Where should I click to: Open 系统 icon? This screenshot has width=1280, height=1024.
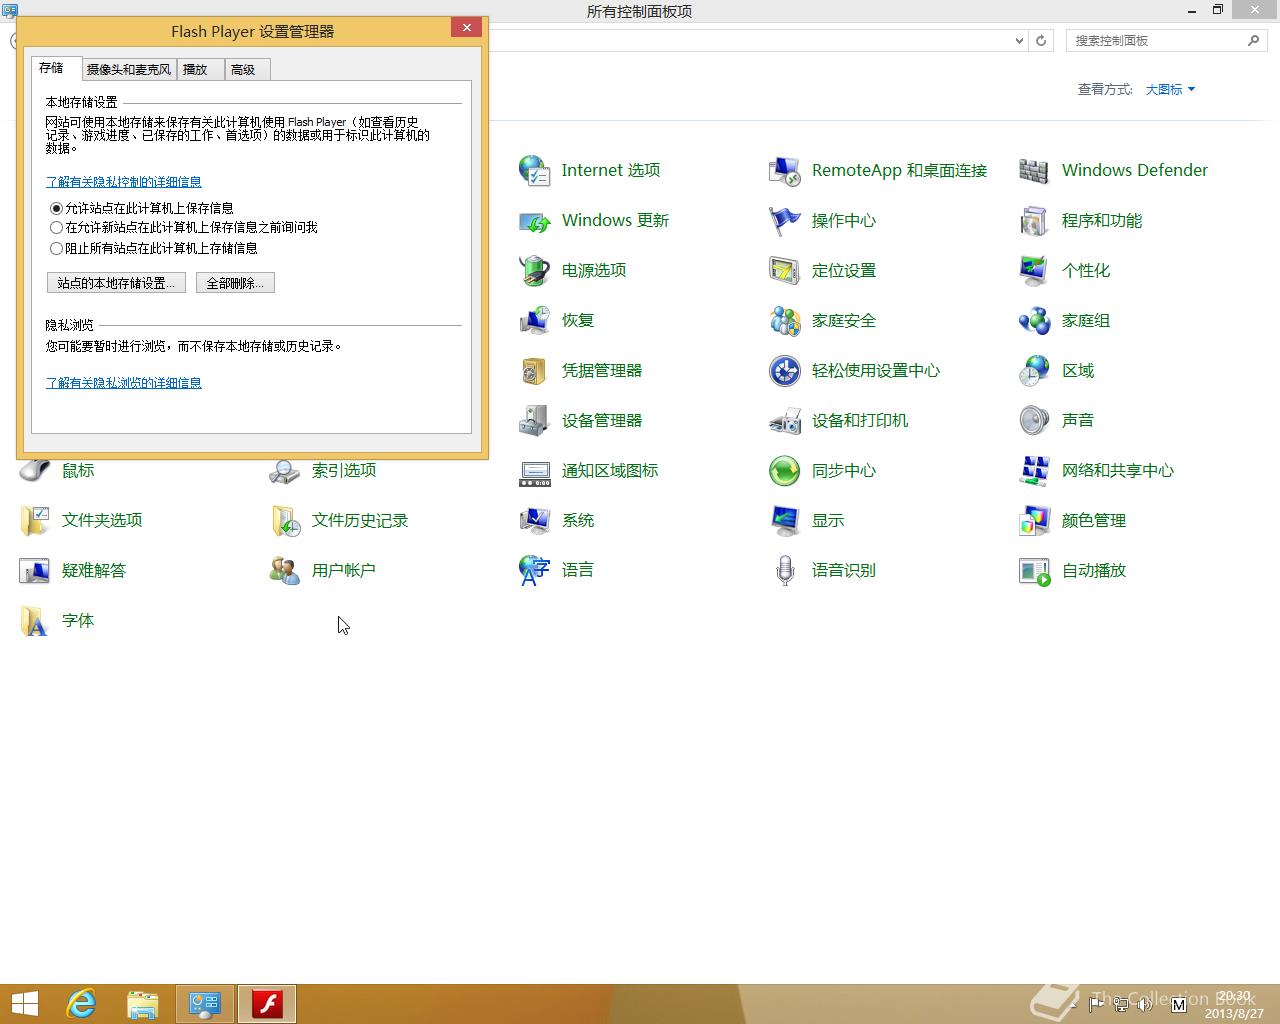pyautogui.click(x=535, y=520)
